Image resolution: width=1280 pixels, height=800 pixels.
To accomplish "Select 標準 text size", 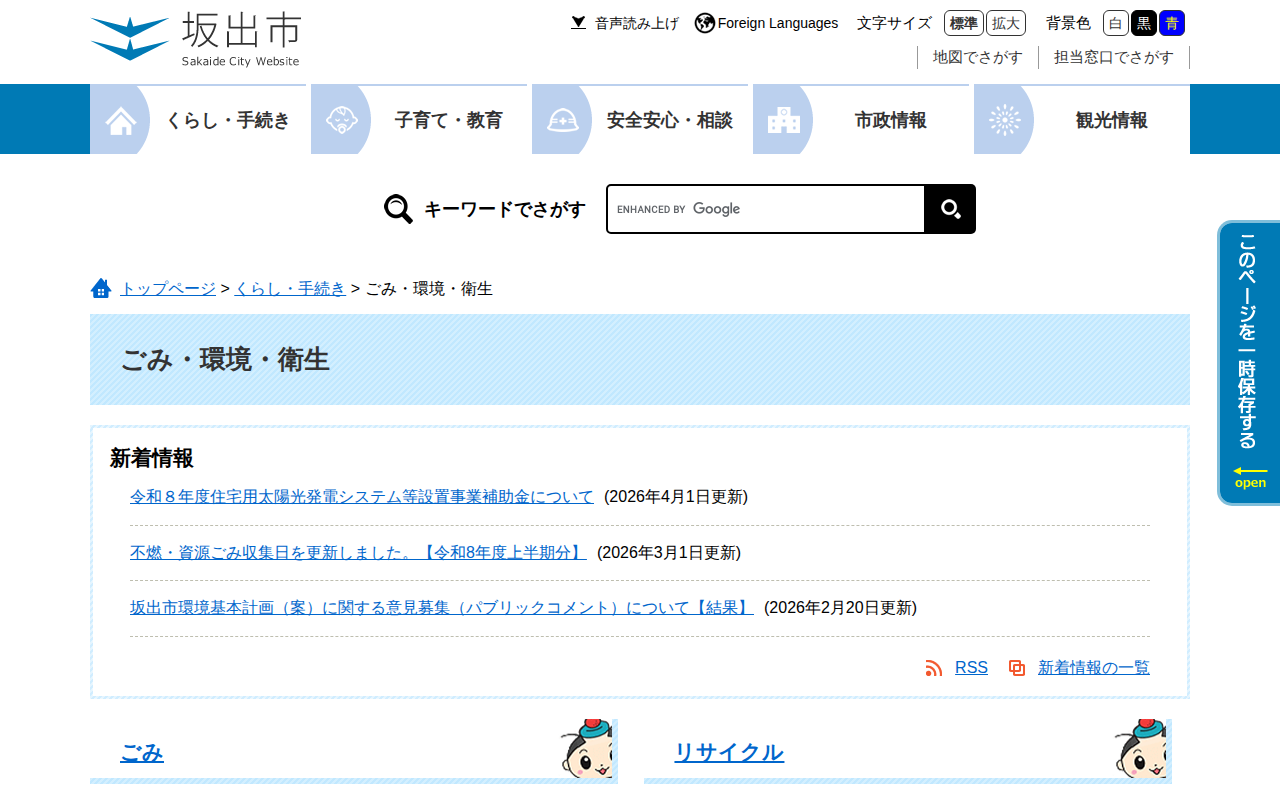I will coord(964,23).
